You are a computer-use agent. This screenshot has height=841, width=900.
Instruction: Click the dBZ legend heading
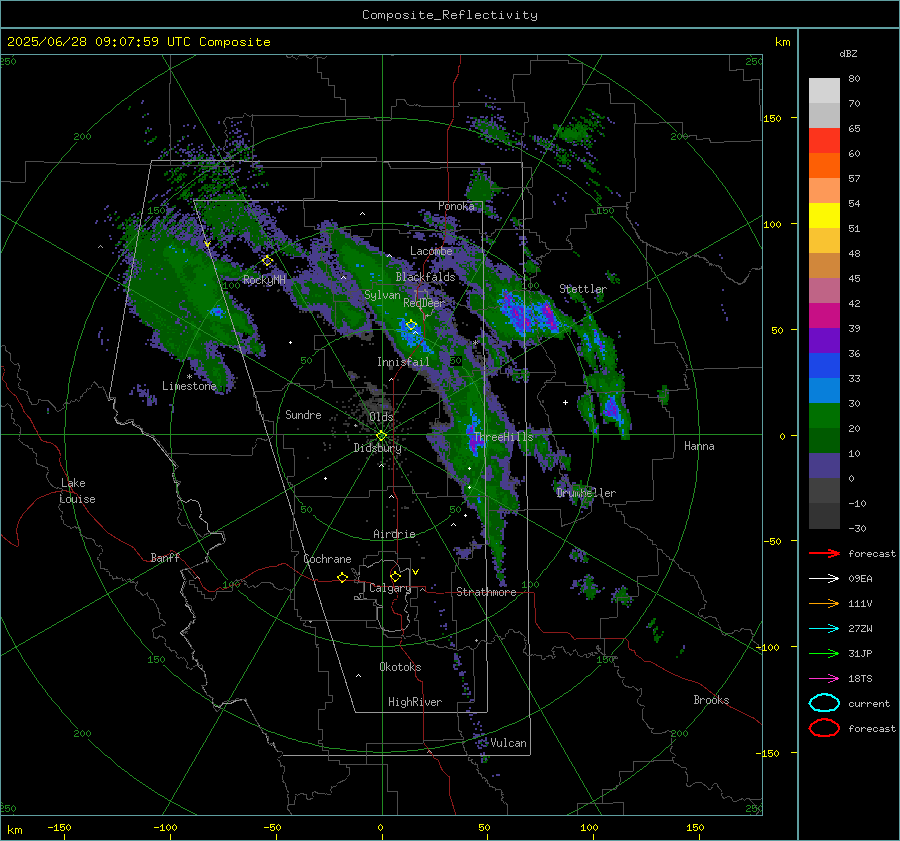tap(848, 54)
